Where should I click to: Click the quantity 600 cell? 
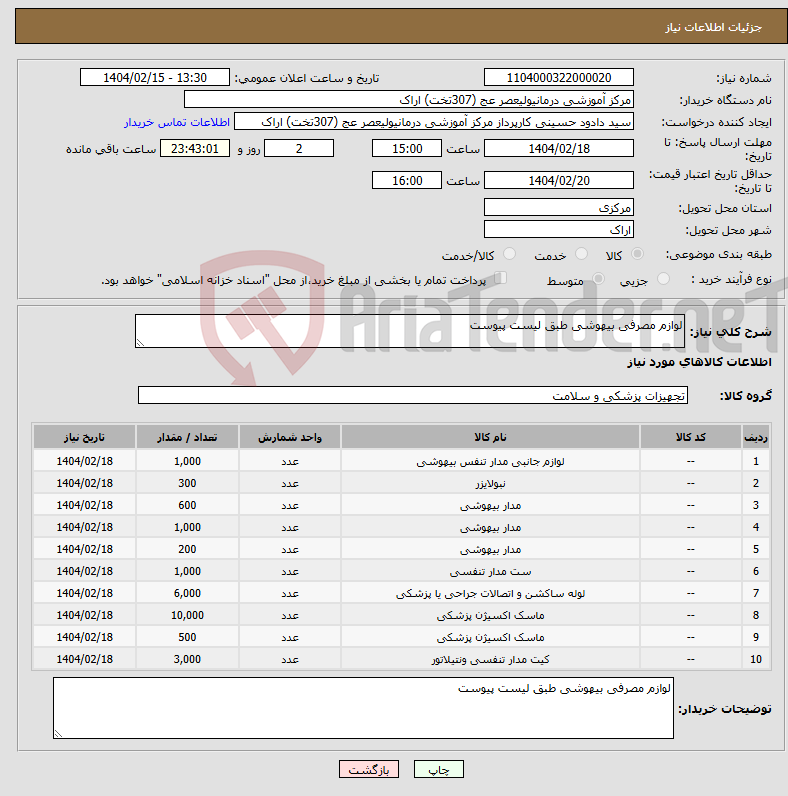[x=187, y=505]
